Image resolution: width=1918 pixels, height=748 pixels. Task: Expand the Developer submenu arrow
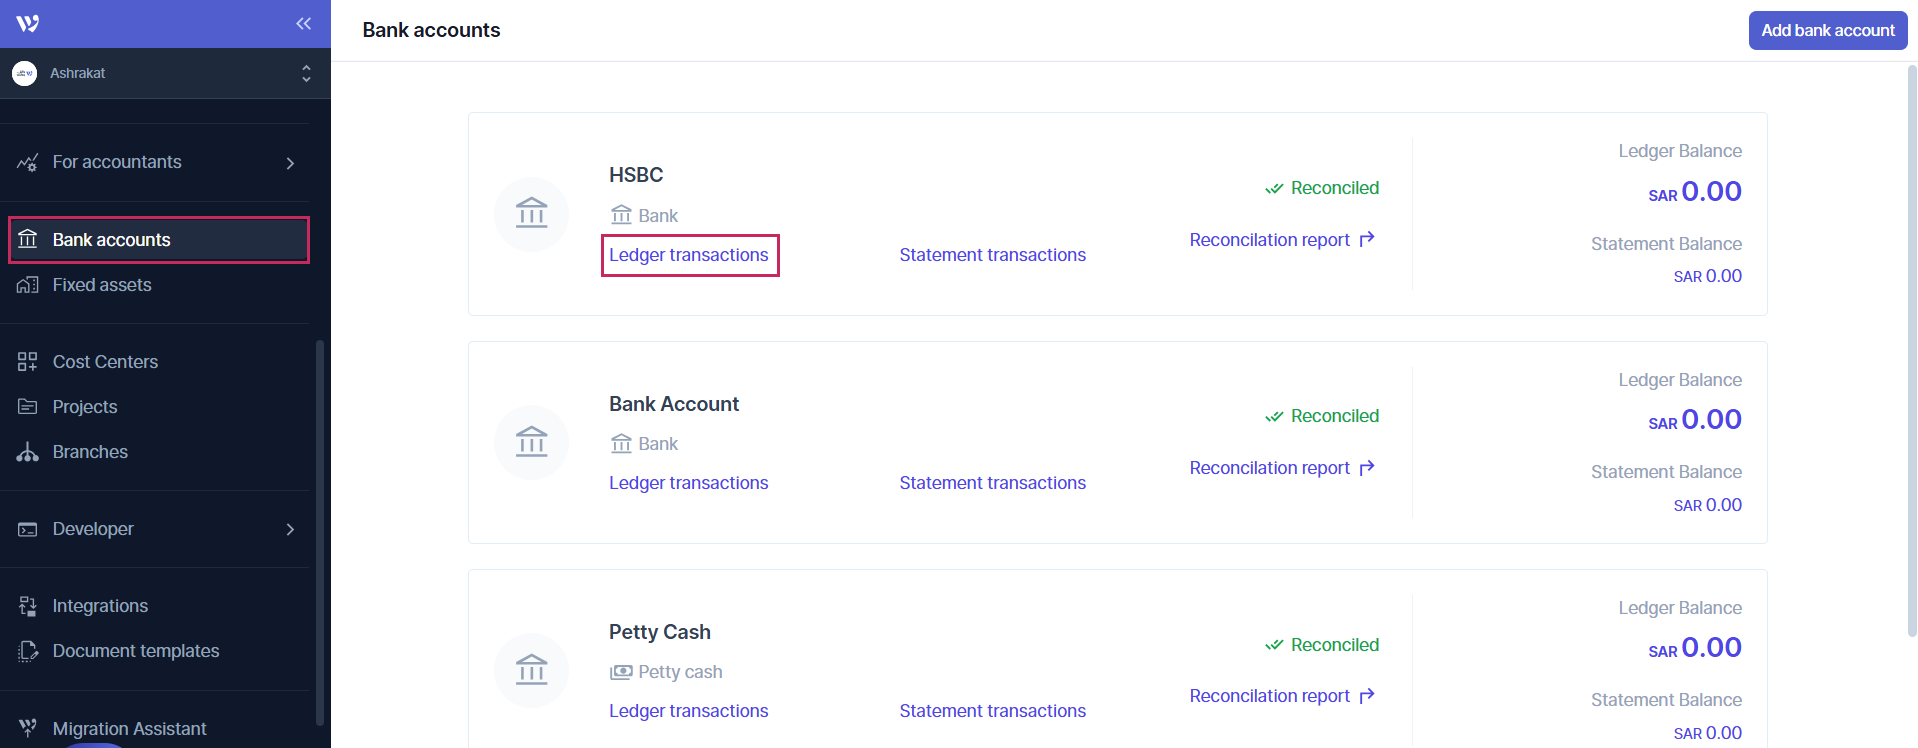(290, 529)
